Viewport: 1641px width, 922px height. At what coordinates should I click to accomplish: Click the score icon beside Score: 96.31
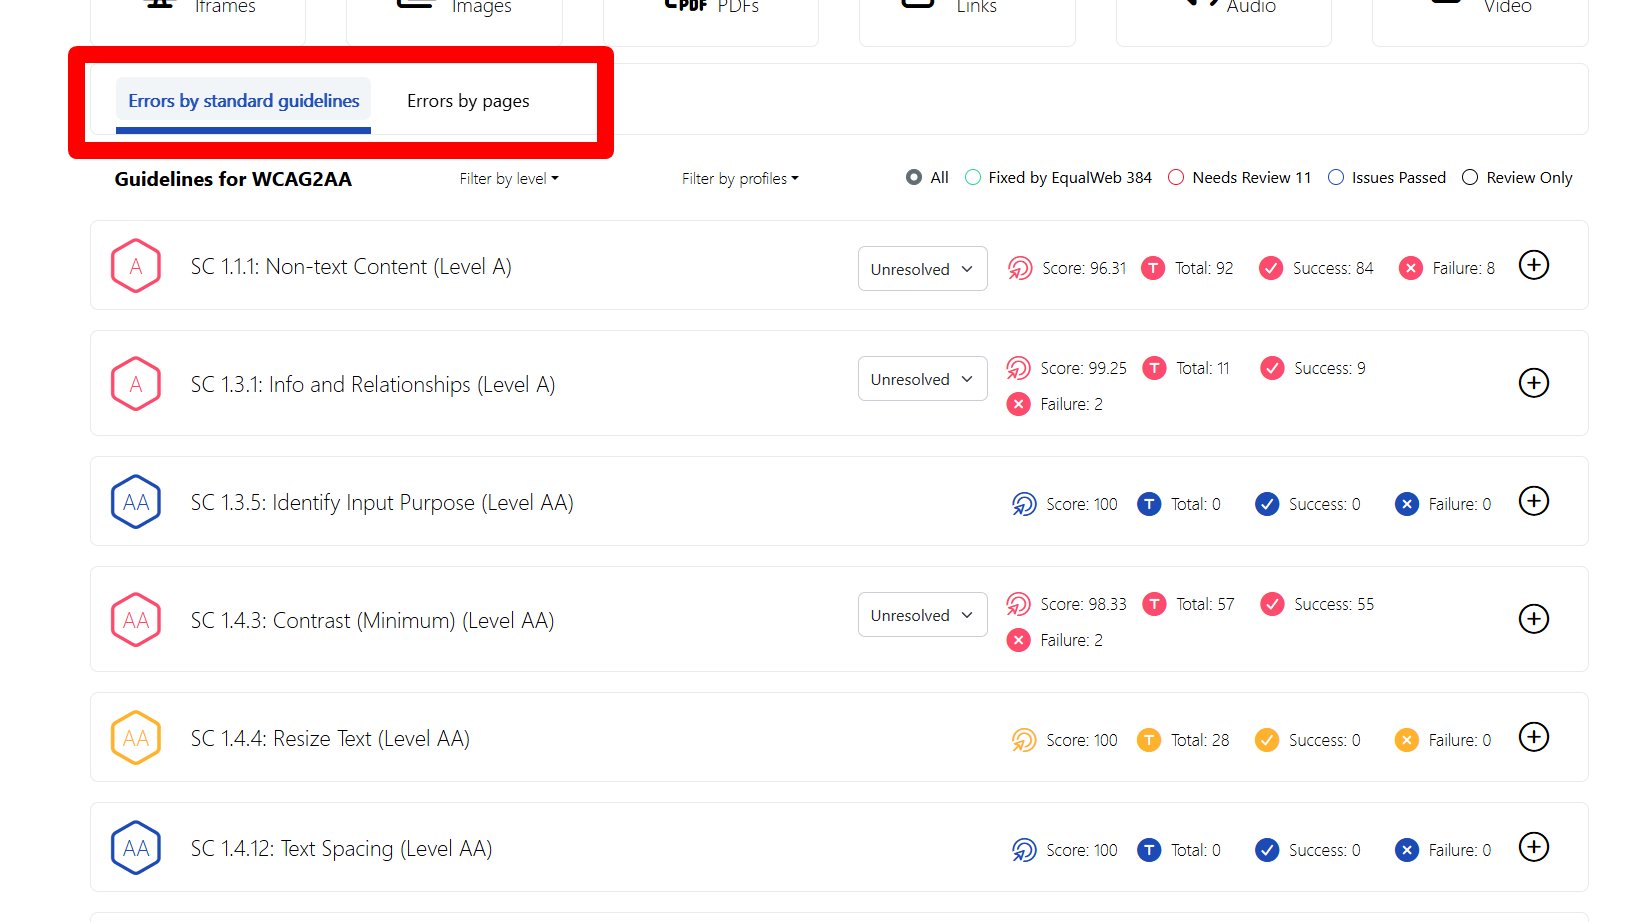pos(1020,268)
